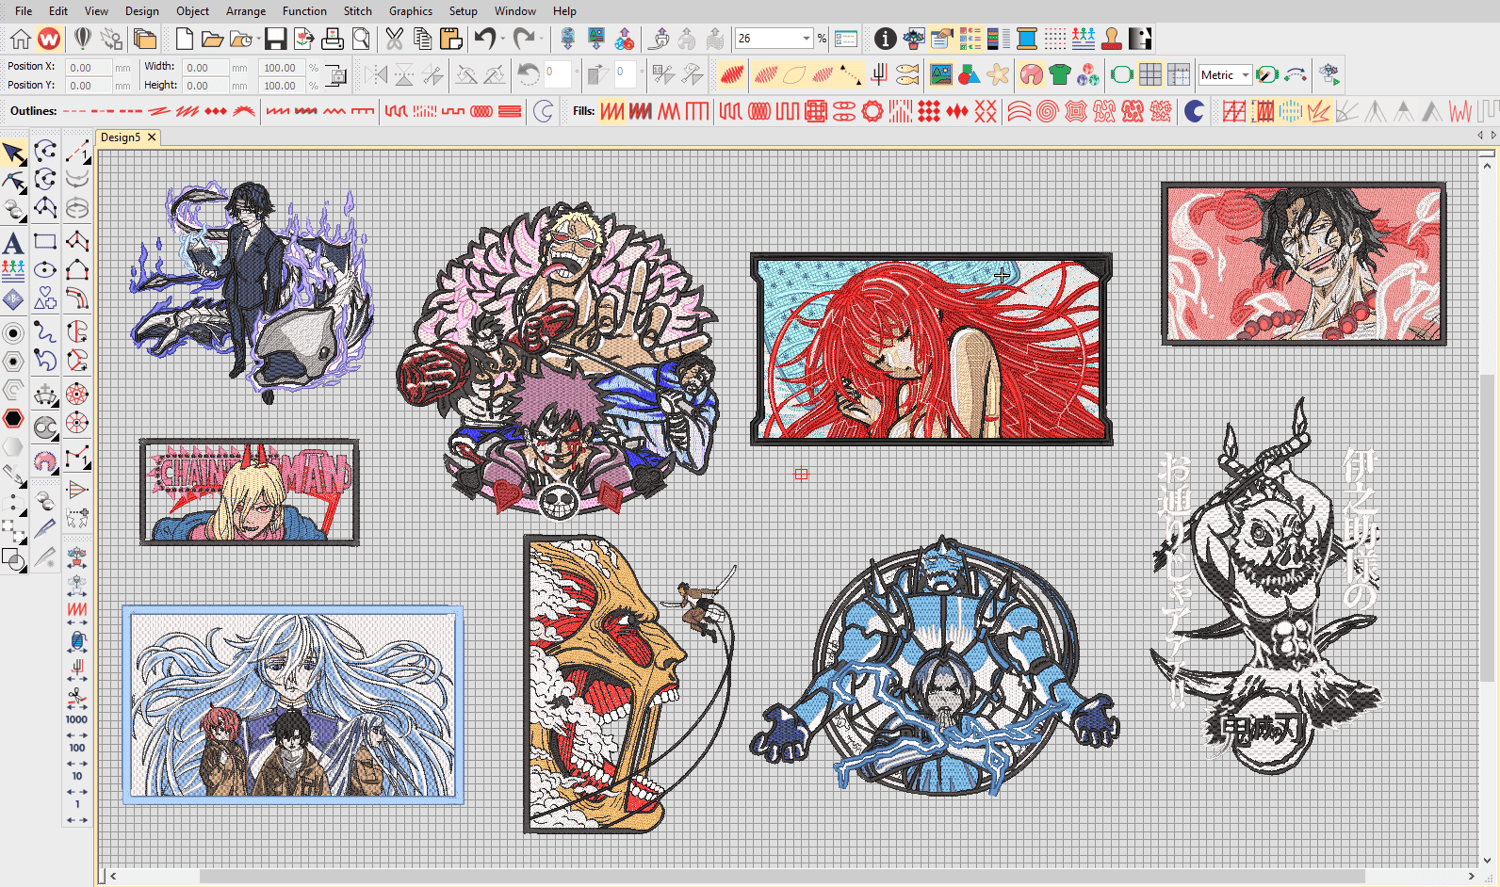Click the rubber stamp icon
The width and height of the screenshot is (1500, 887).
click(1111, 39)
